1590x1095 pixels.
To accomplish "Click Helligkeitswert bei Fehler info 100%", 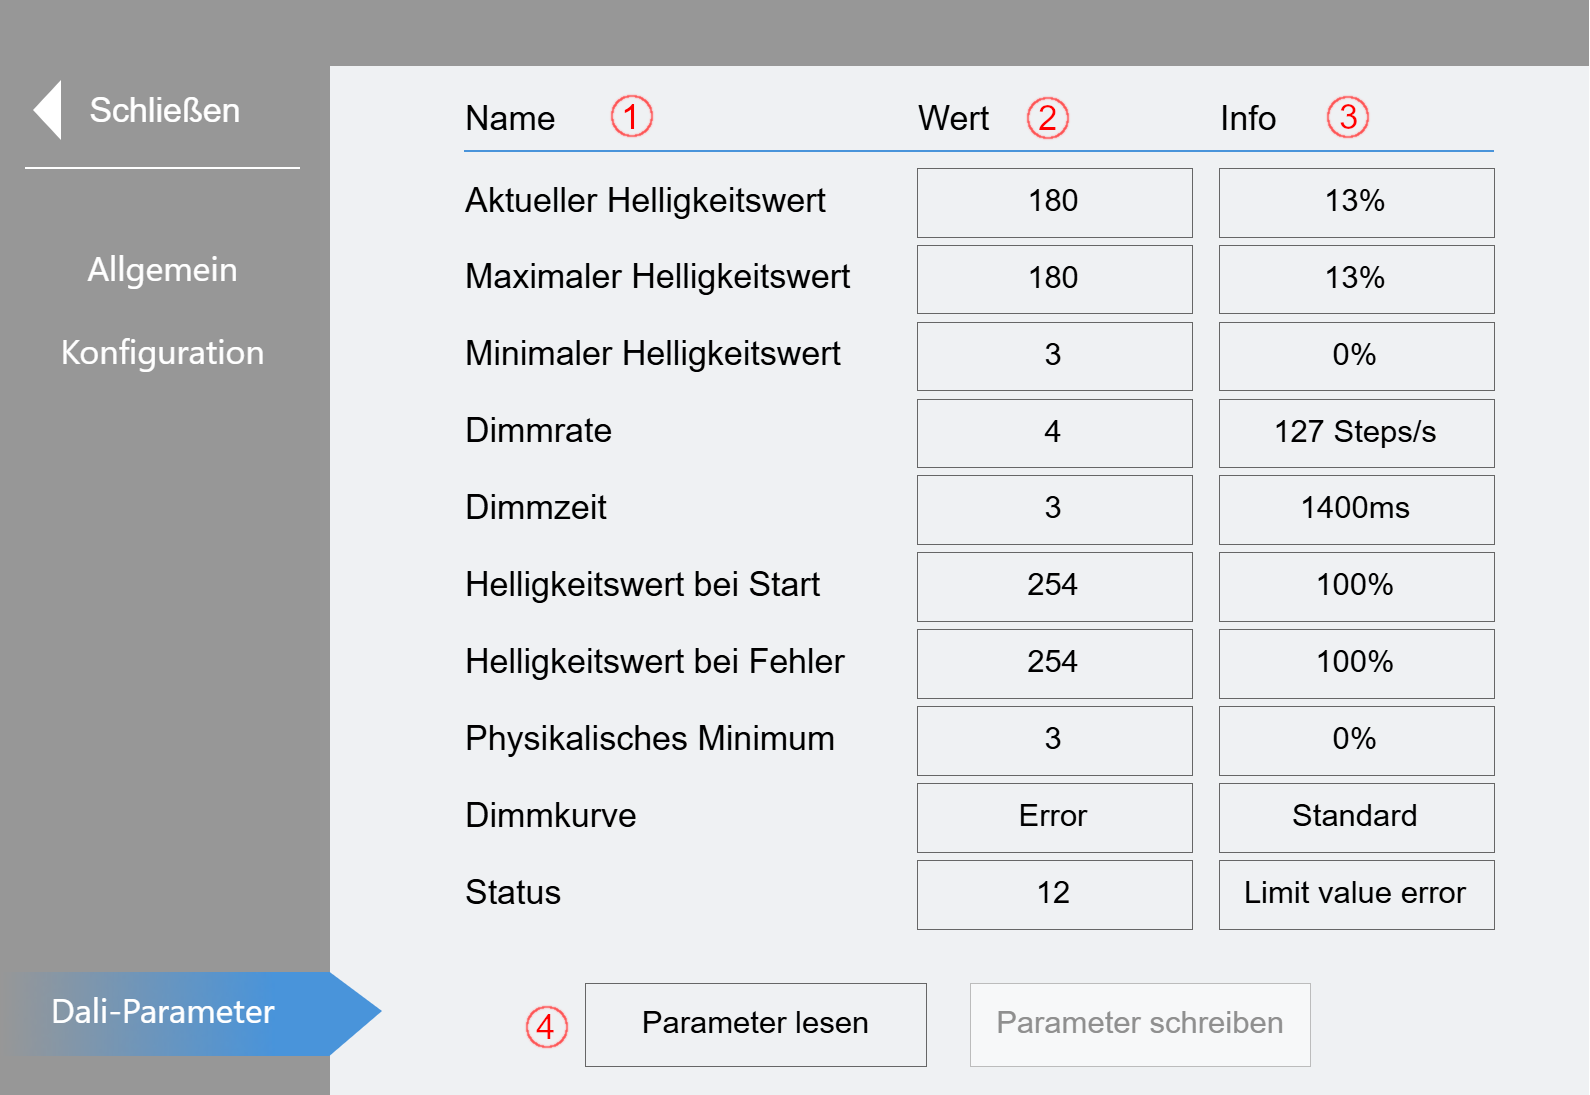I will pyautogui.click(x=1356, y=664).
